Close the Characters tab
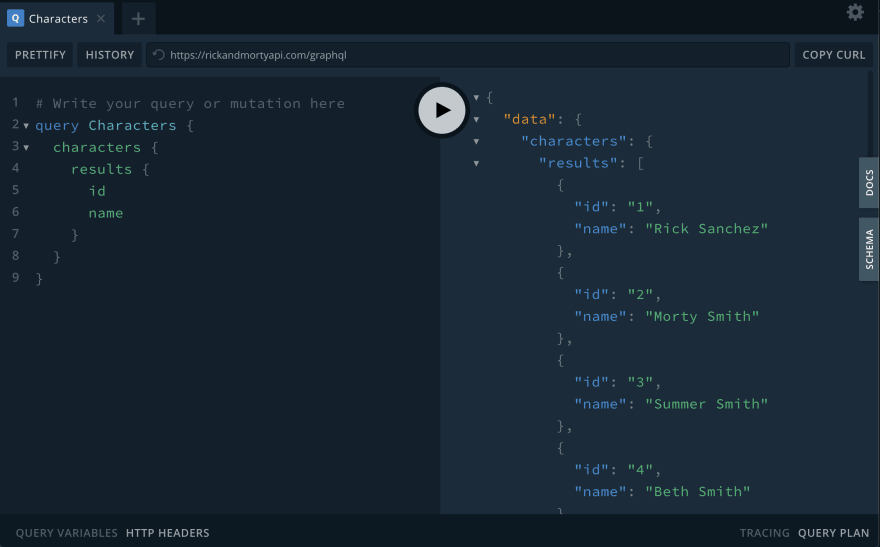Image resolution: width=880 pixels, height=547 pixels. [x=101, y=19]
